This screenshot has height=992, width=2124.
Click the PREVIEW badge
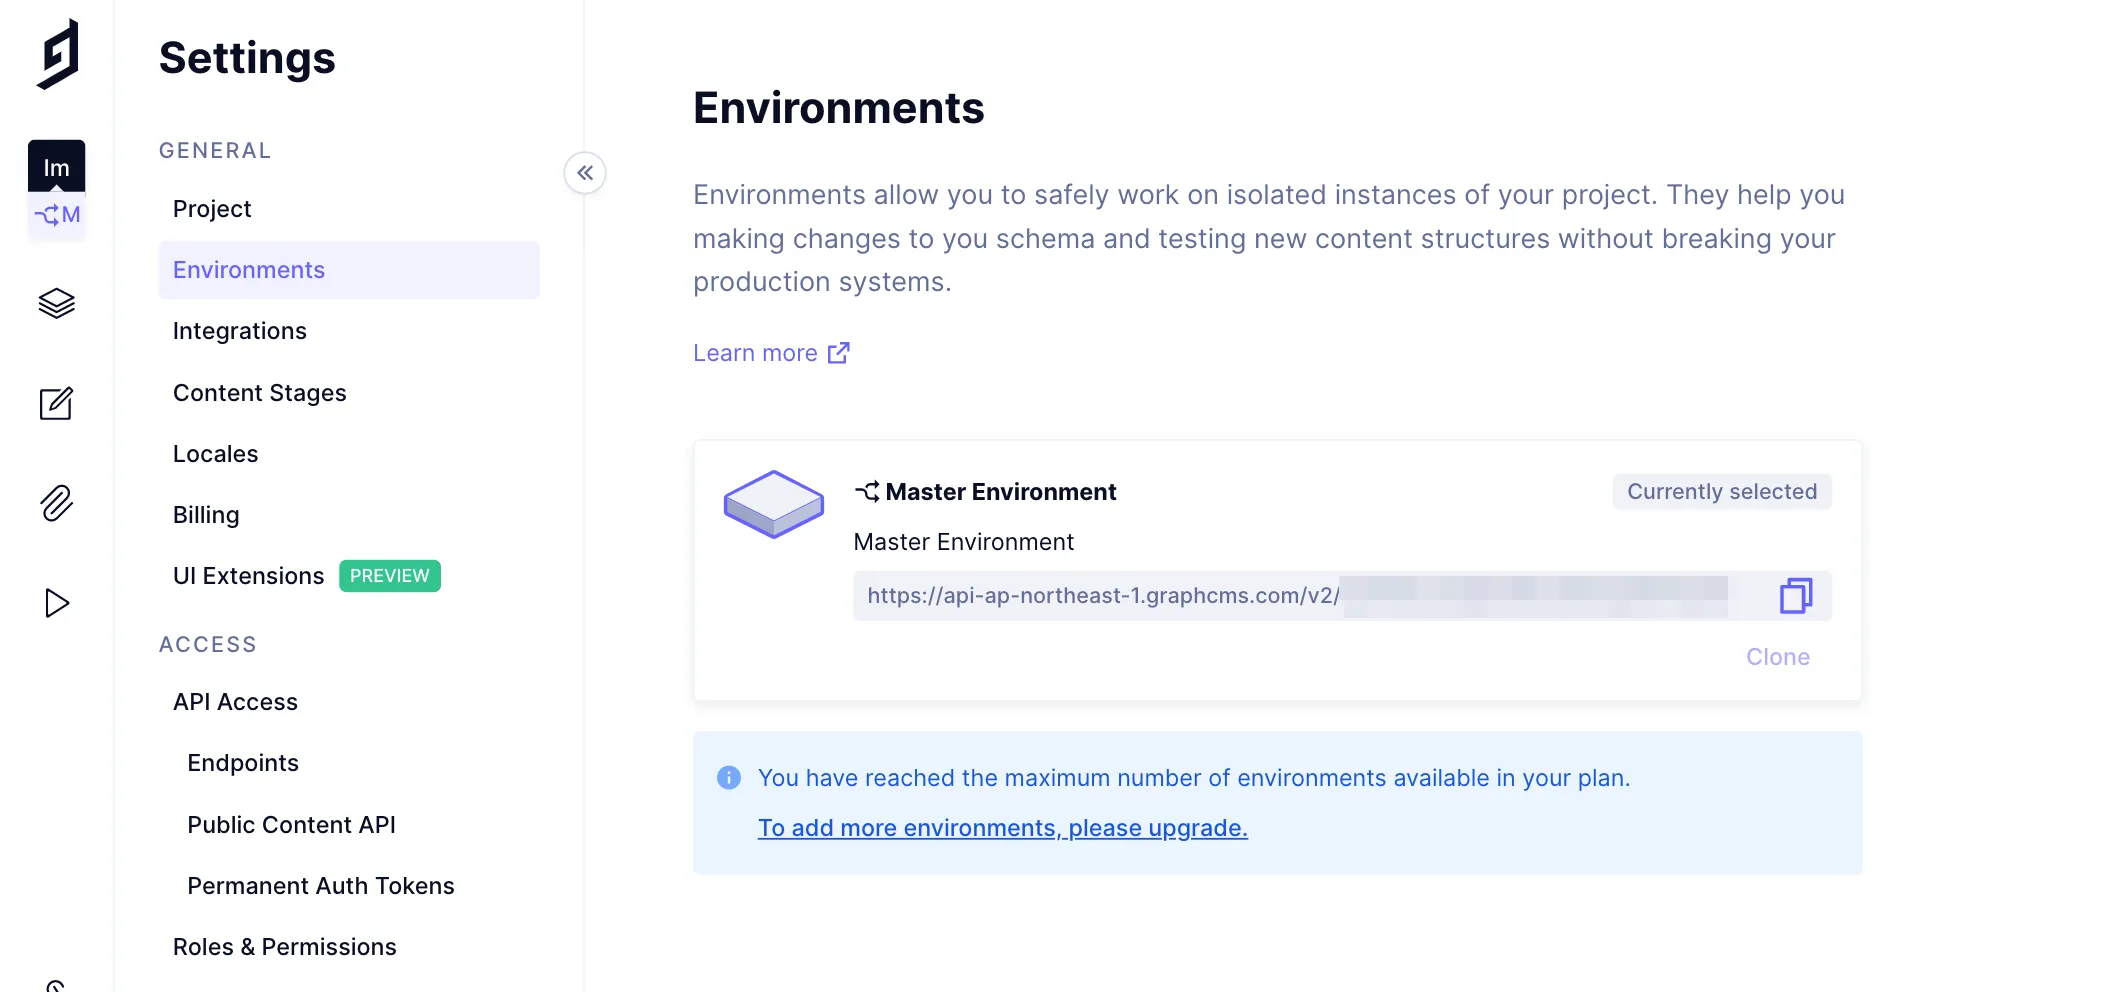pyautogui.click(x=390, y=576)
